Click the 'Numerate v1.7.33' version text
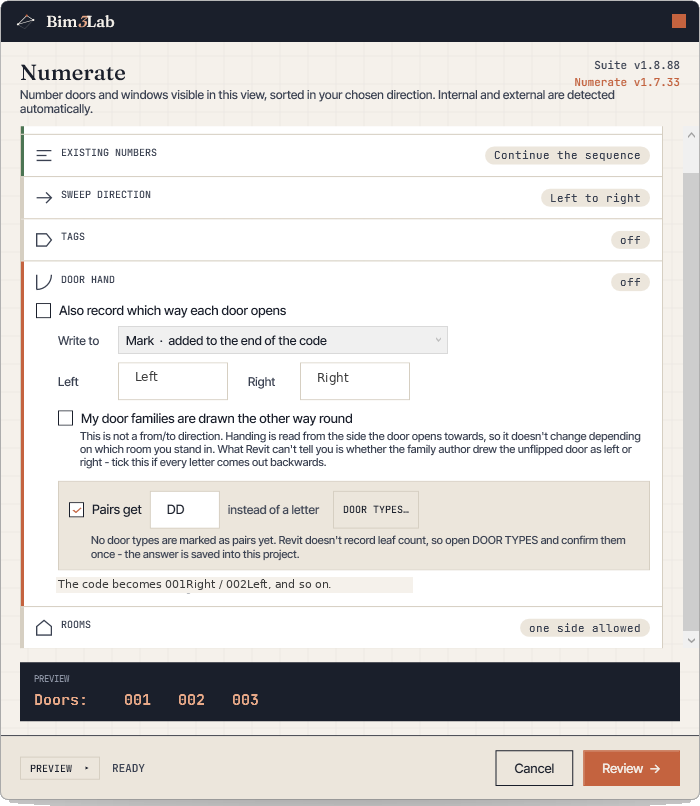 click(627, 82)
